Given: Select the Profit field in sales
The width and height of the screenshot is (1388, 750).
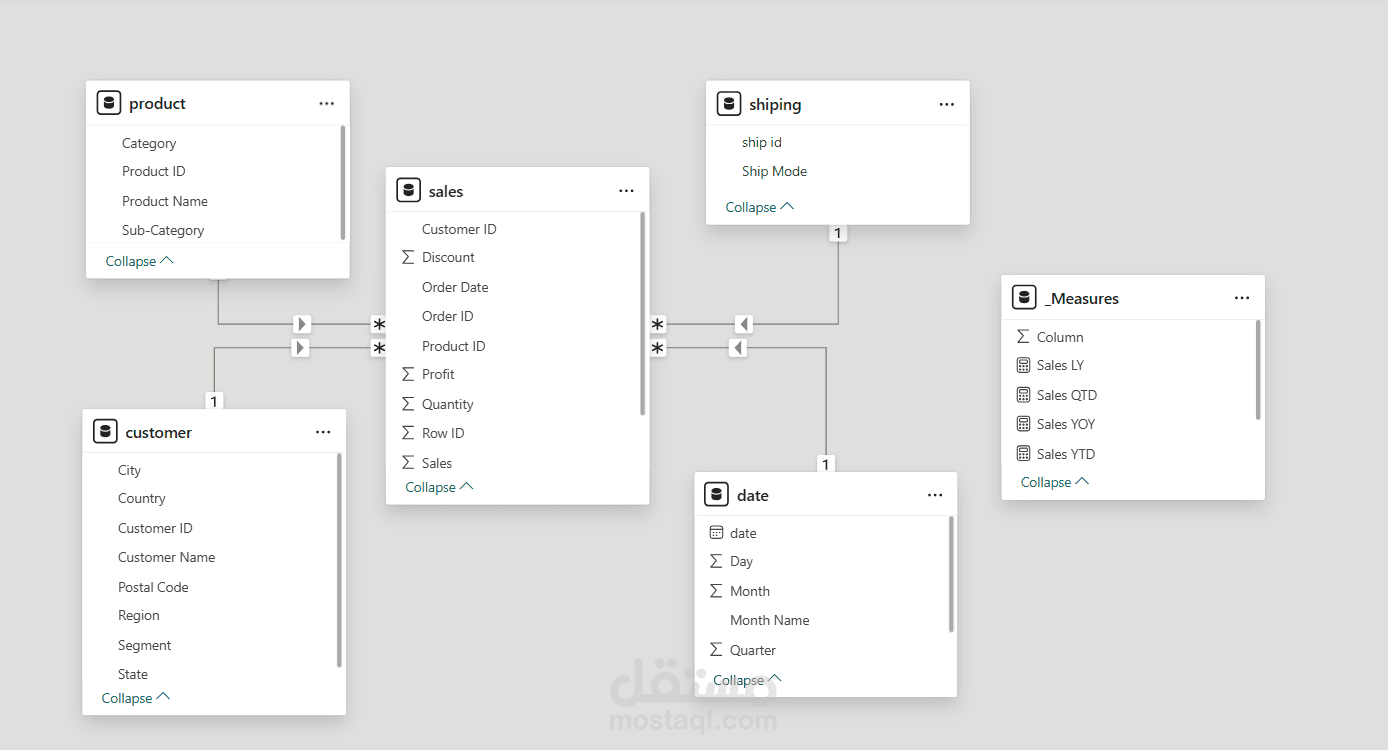Looking at the screenshot, I should point(438,374).
